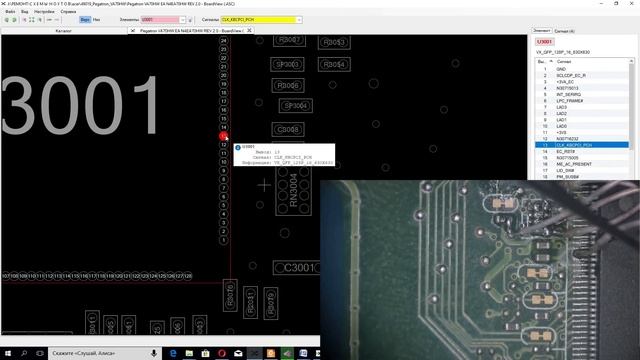Click the second green toolbar icon

(14, 20)
